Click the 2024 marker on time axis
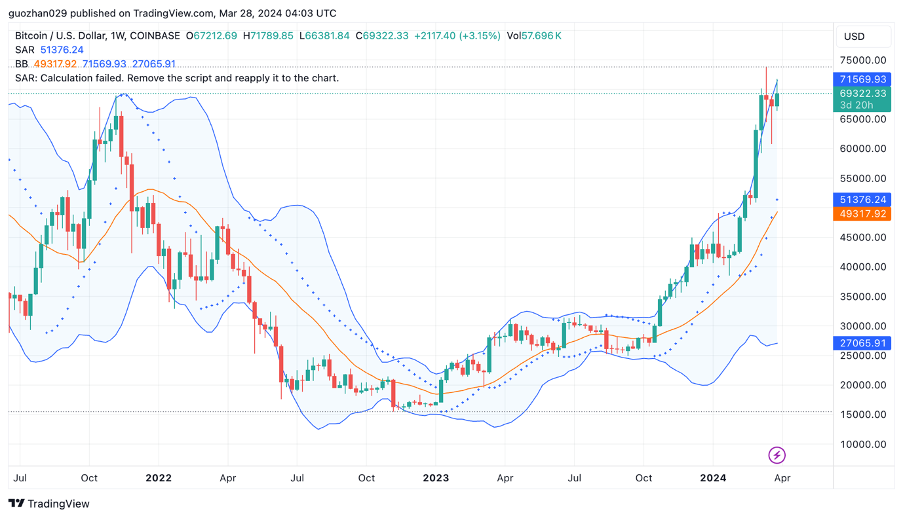The image size is (904, 518). click(712, 478)
